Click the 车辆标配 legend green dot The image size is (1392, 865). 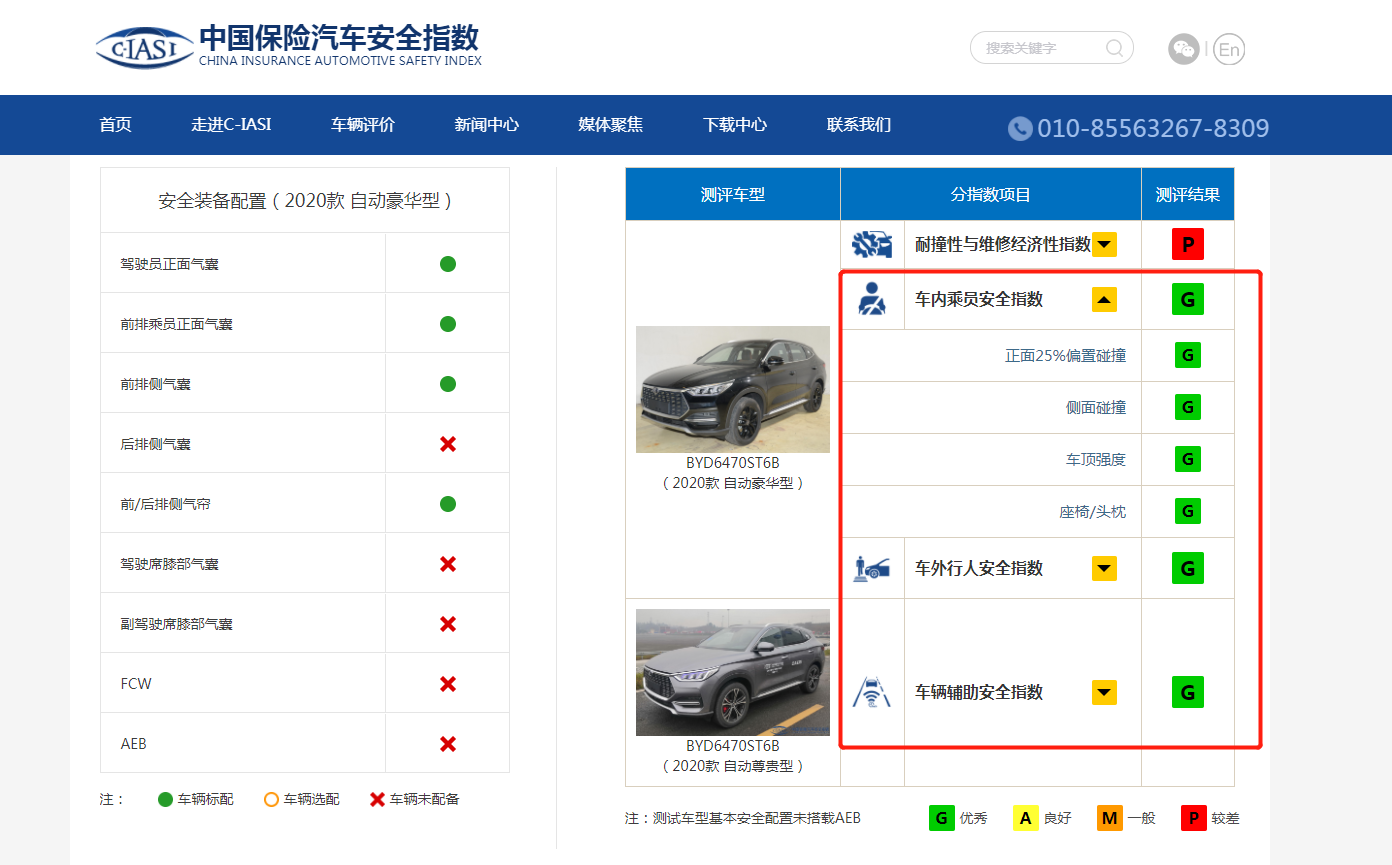click(x=166, y=799)
